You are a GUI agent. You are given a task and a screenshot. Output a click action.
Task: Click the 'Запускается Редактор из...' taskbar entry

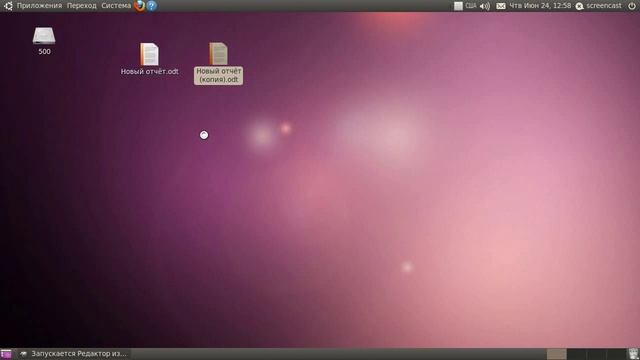(74, 354)
